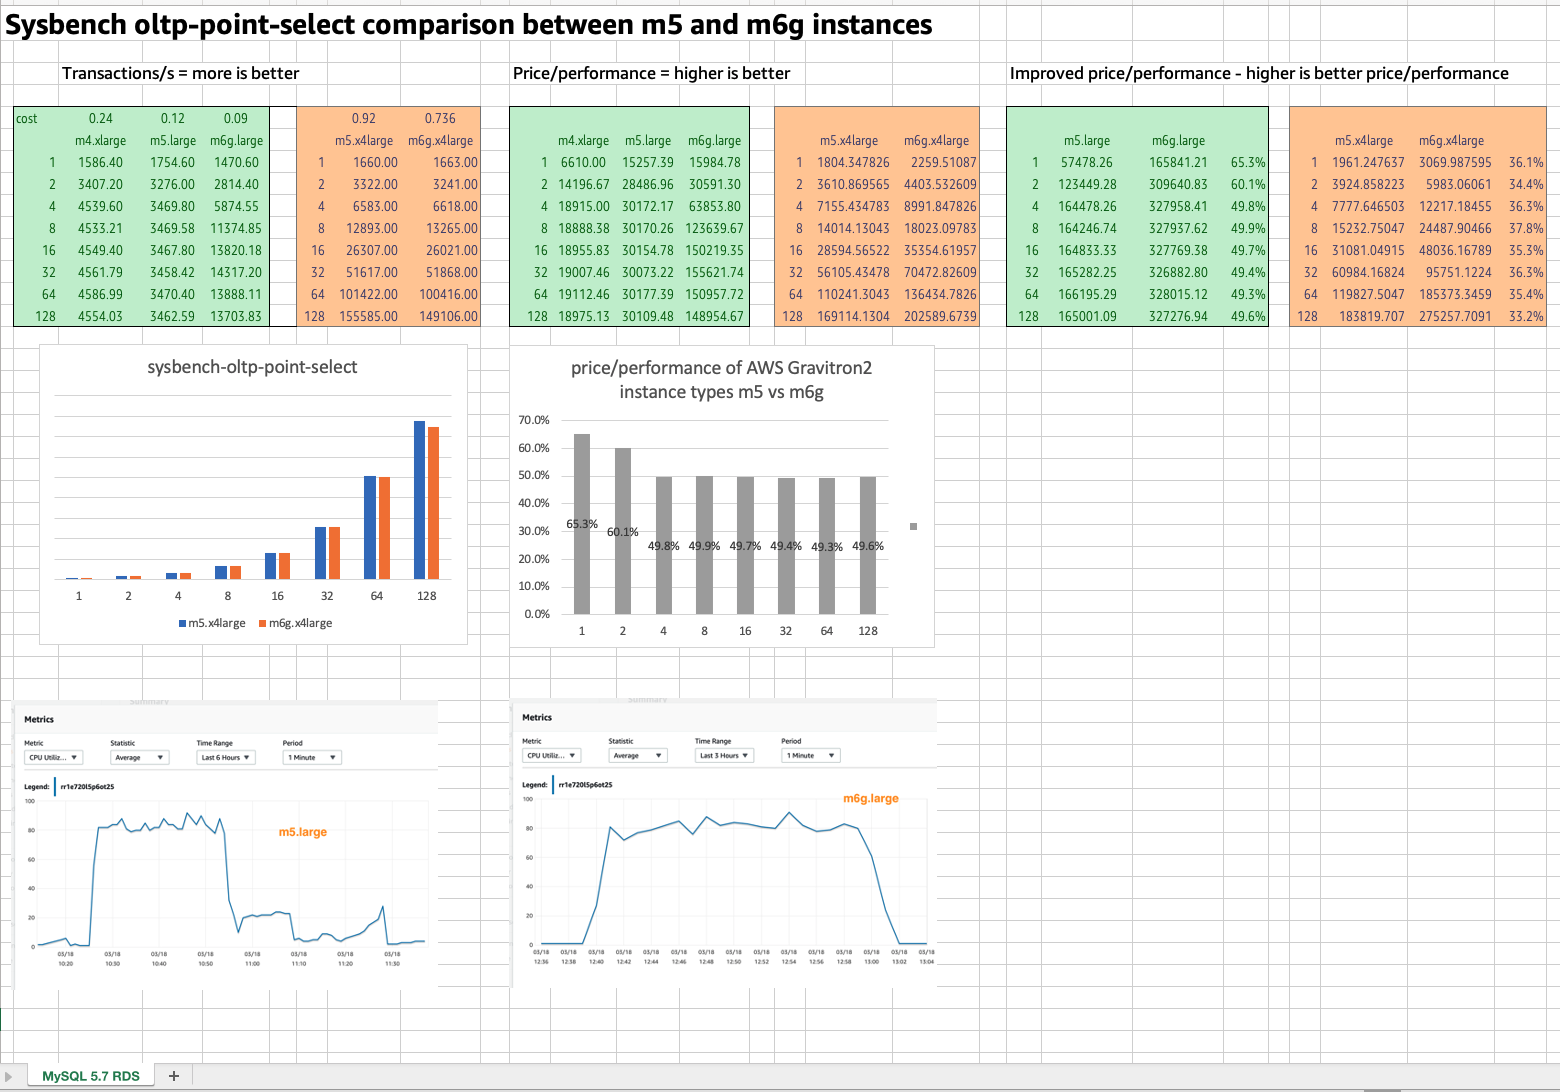Viewport: 1560px width, 1092px height.
Task: Select the 37.8% improvement cell
Action: (x=1526, y=228)
